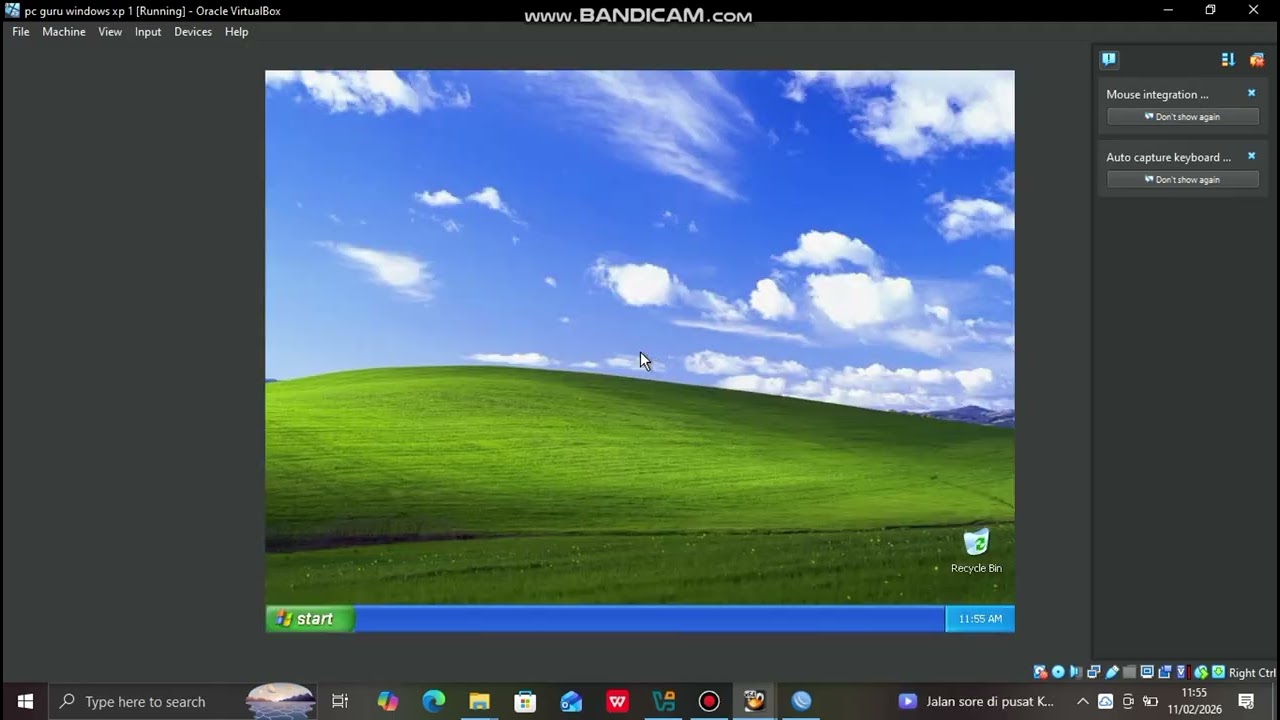
Task: Show hidden system tray icons
Action: [x=1082, y=701]
